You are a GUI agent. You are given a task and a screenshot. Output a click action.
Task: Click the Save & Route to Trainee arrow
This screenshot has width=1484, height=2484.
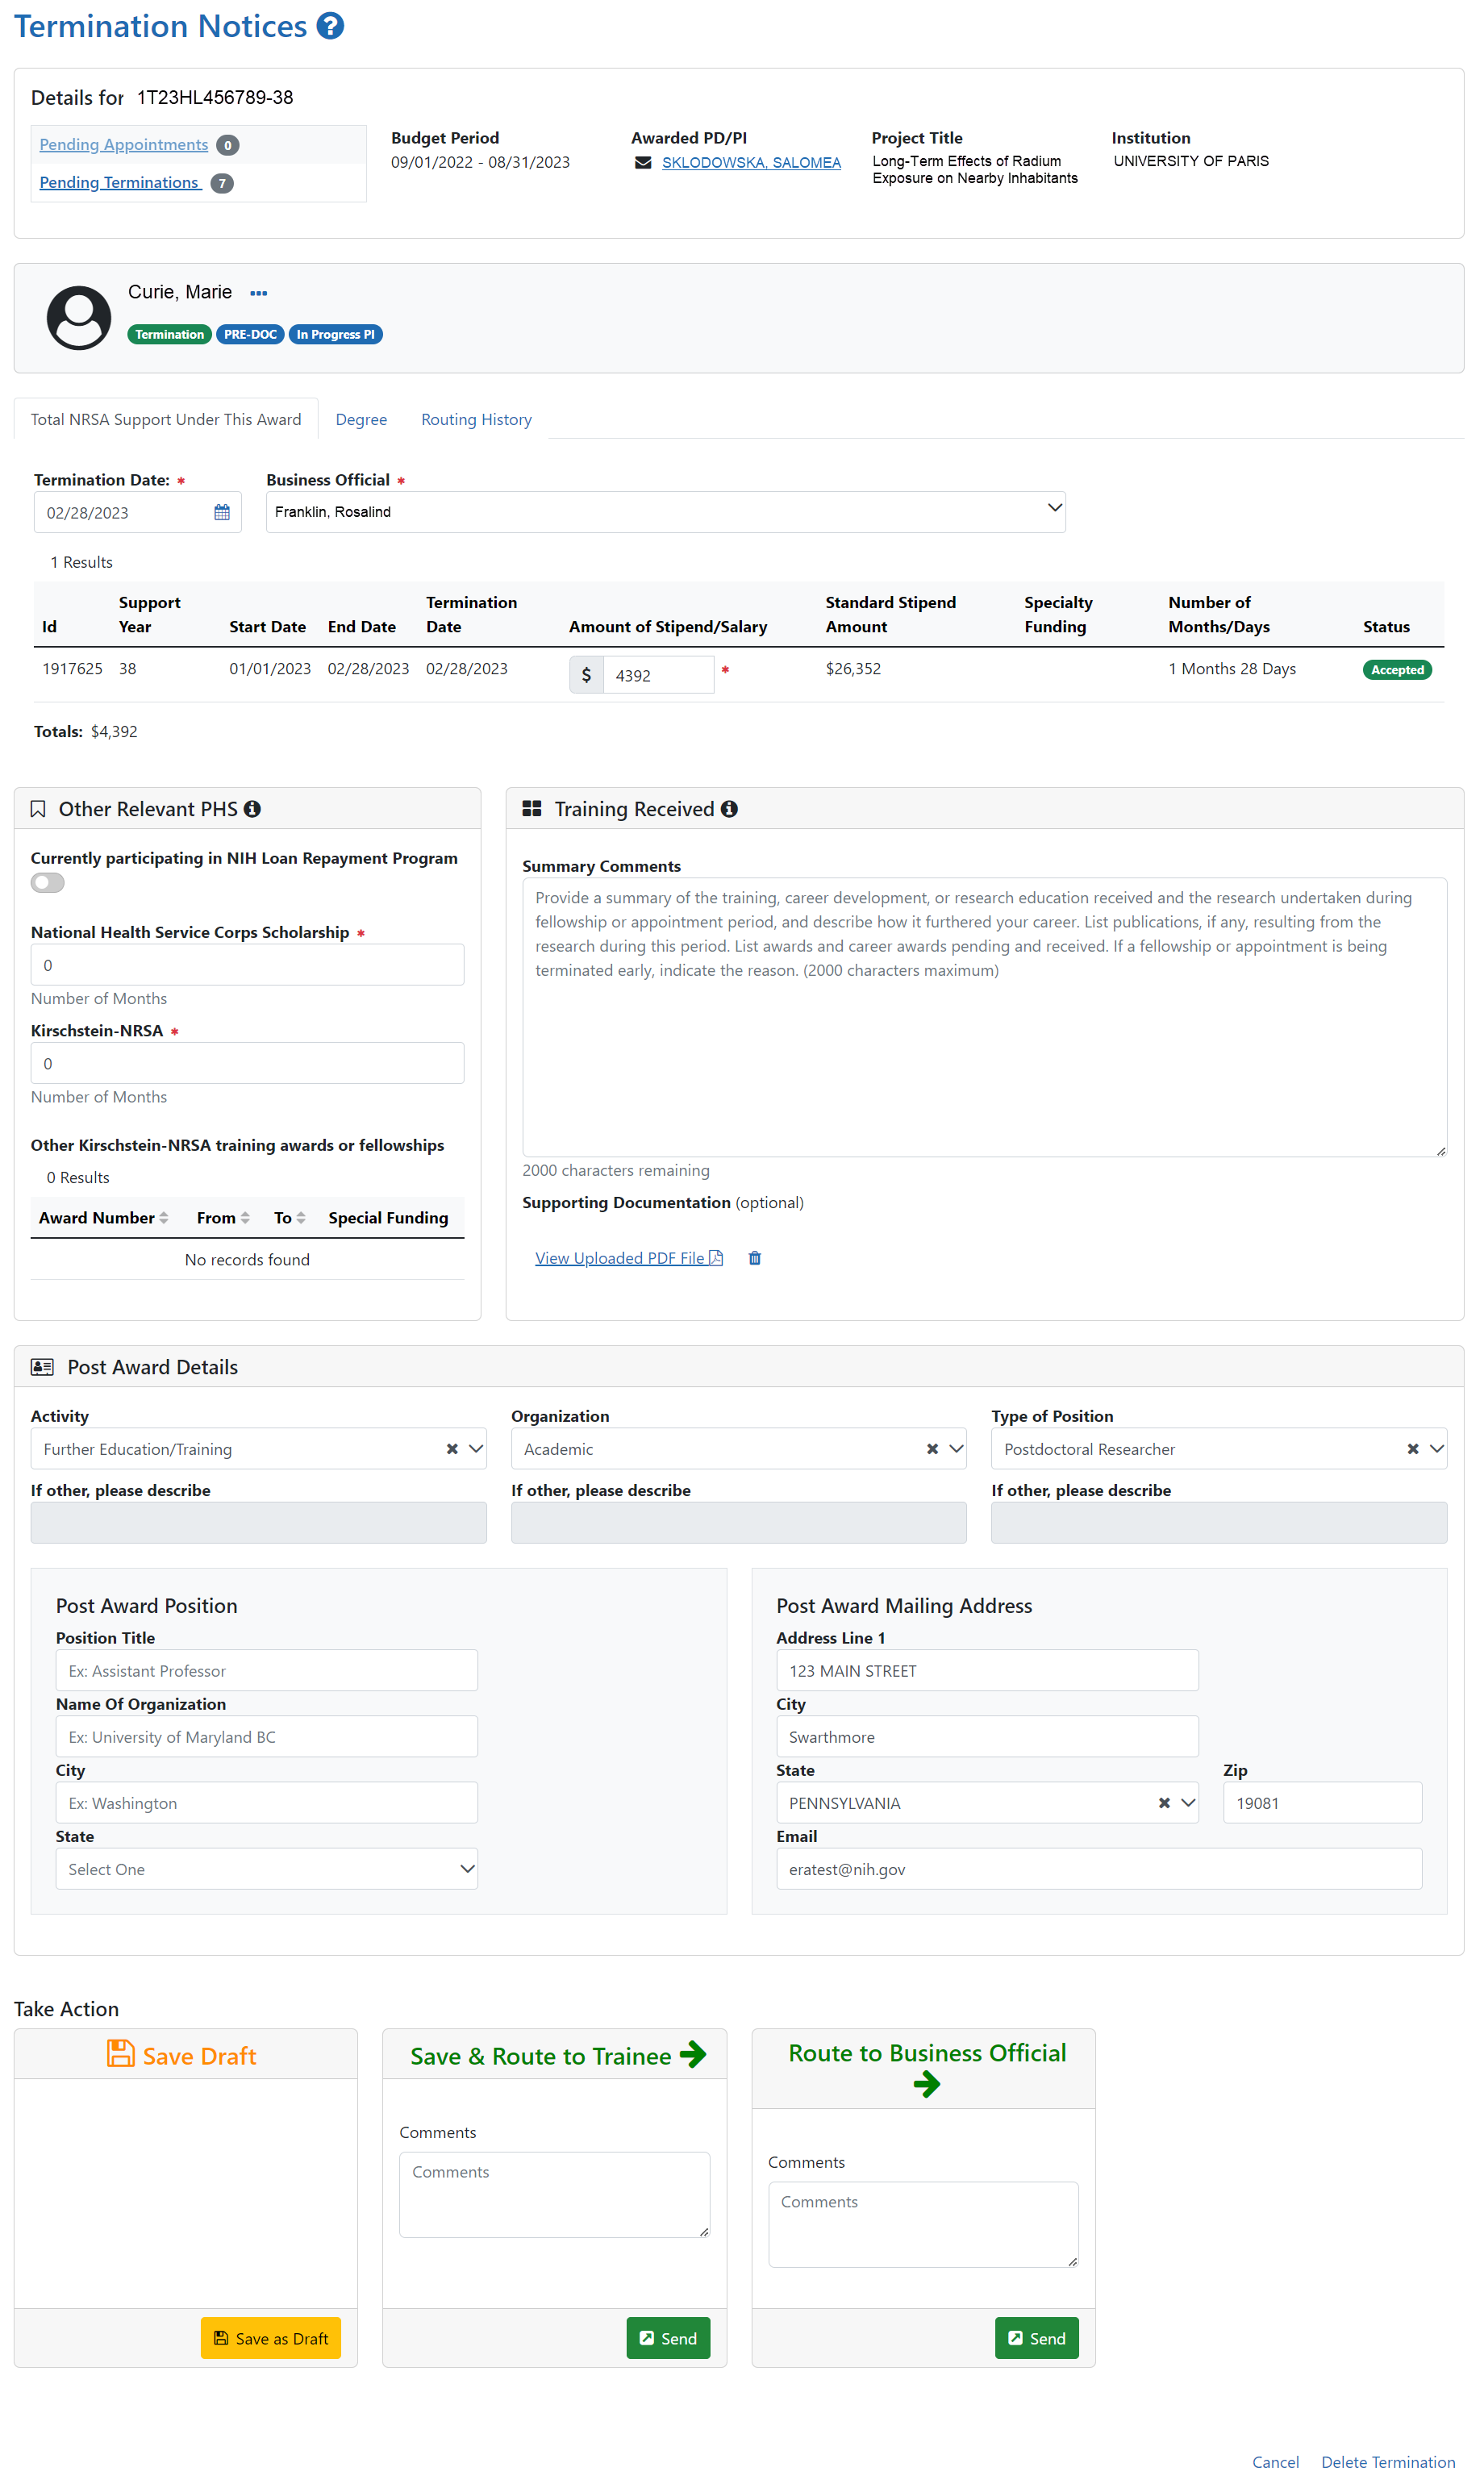693,2054
